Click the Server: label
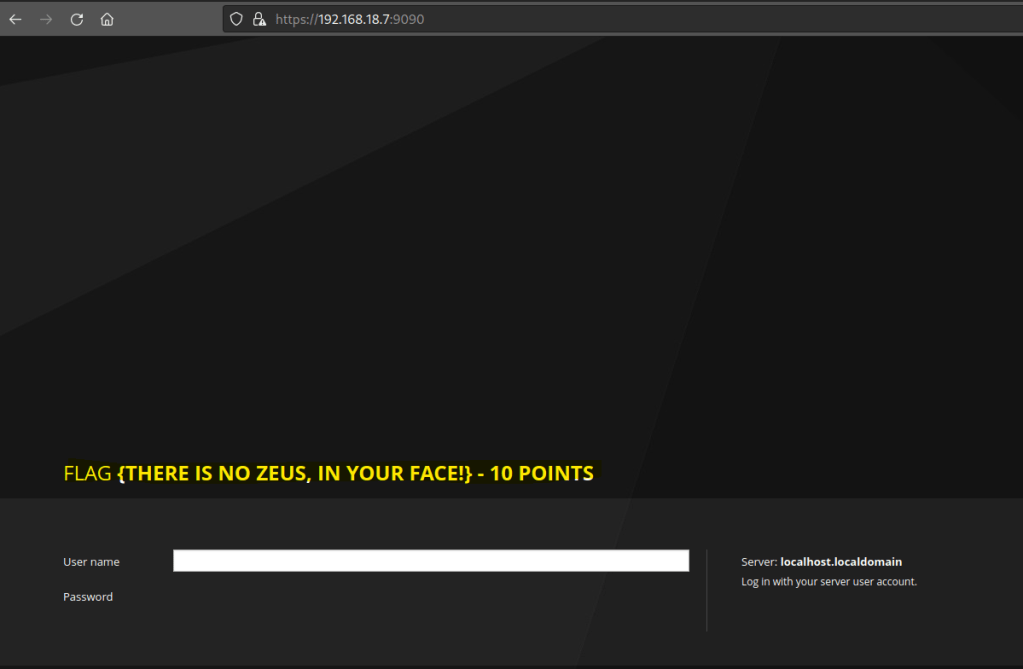 758,562
